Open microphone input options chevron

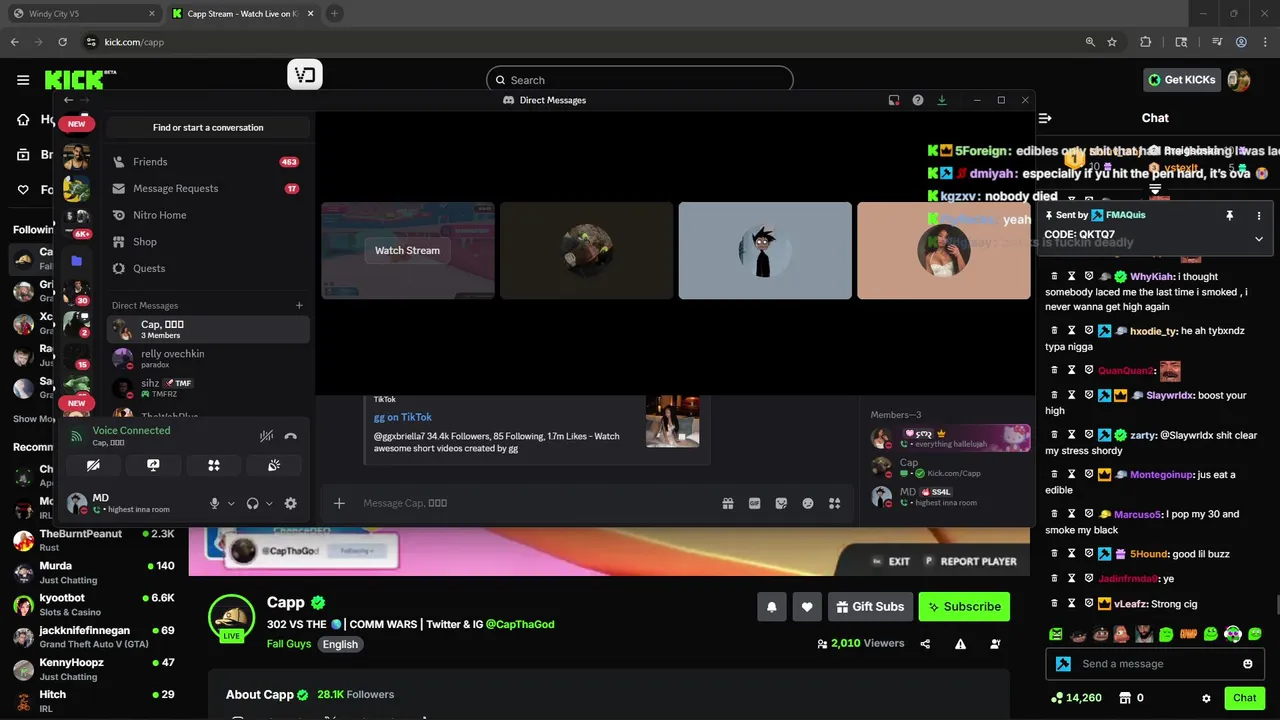point(231,504)
